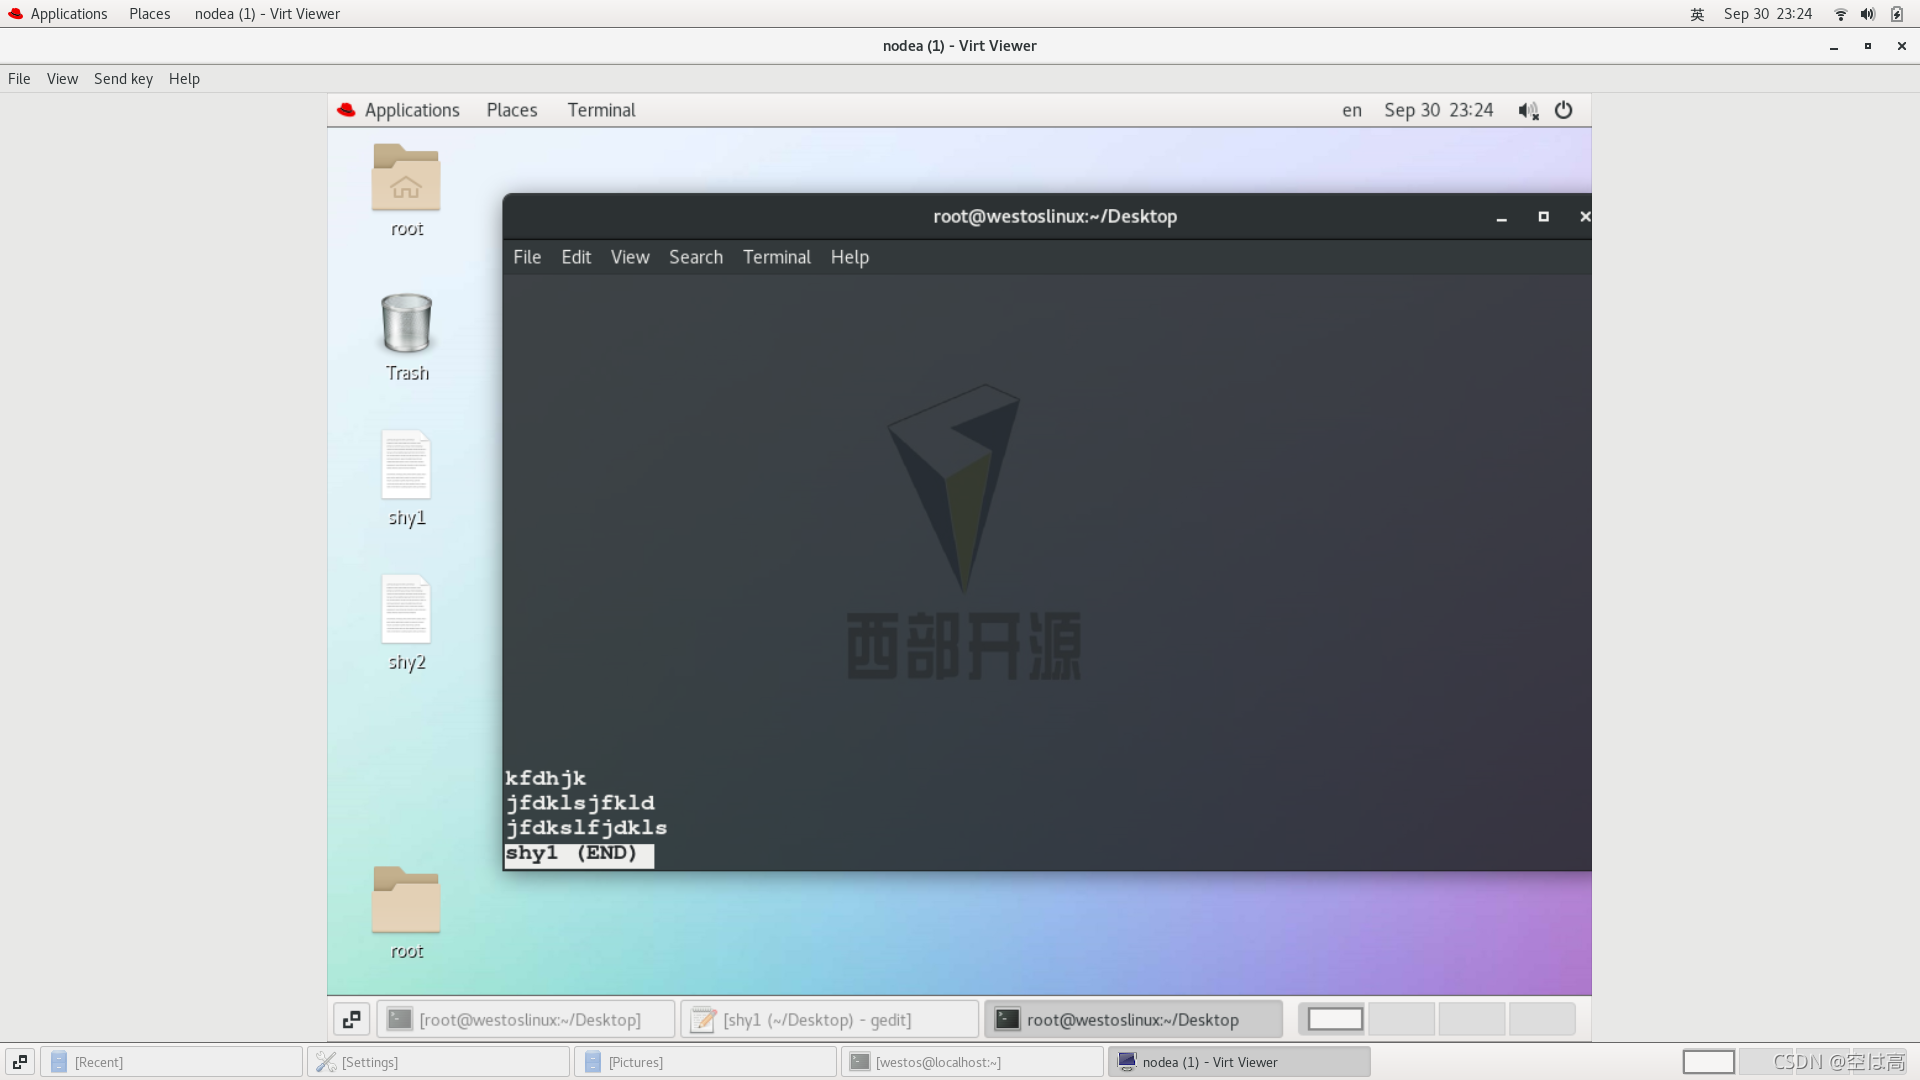Open the guest Terminal app menu in top bar

(x=601, y=110)
